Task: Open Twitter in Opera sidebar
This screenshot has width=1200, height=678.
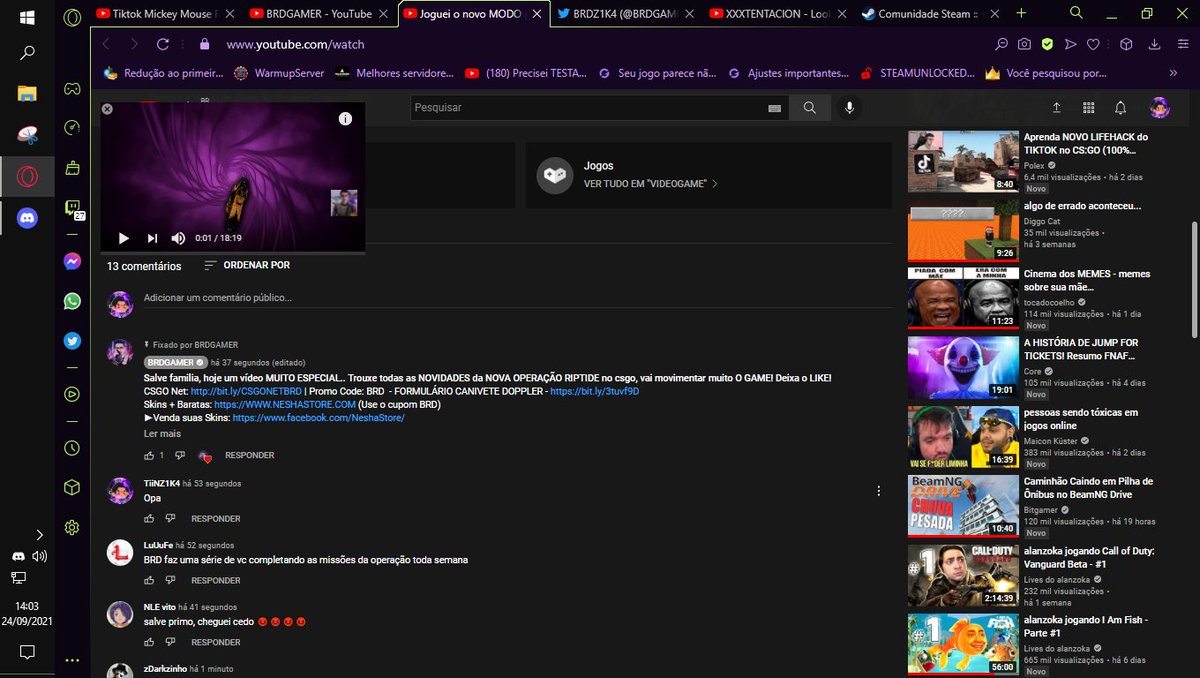Action: [x=72, y=341]
